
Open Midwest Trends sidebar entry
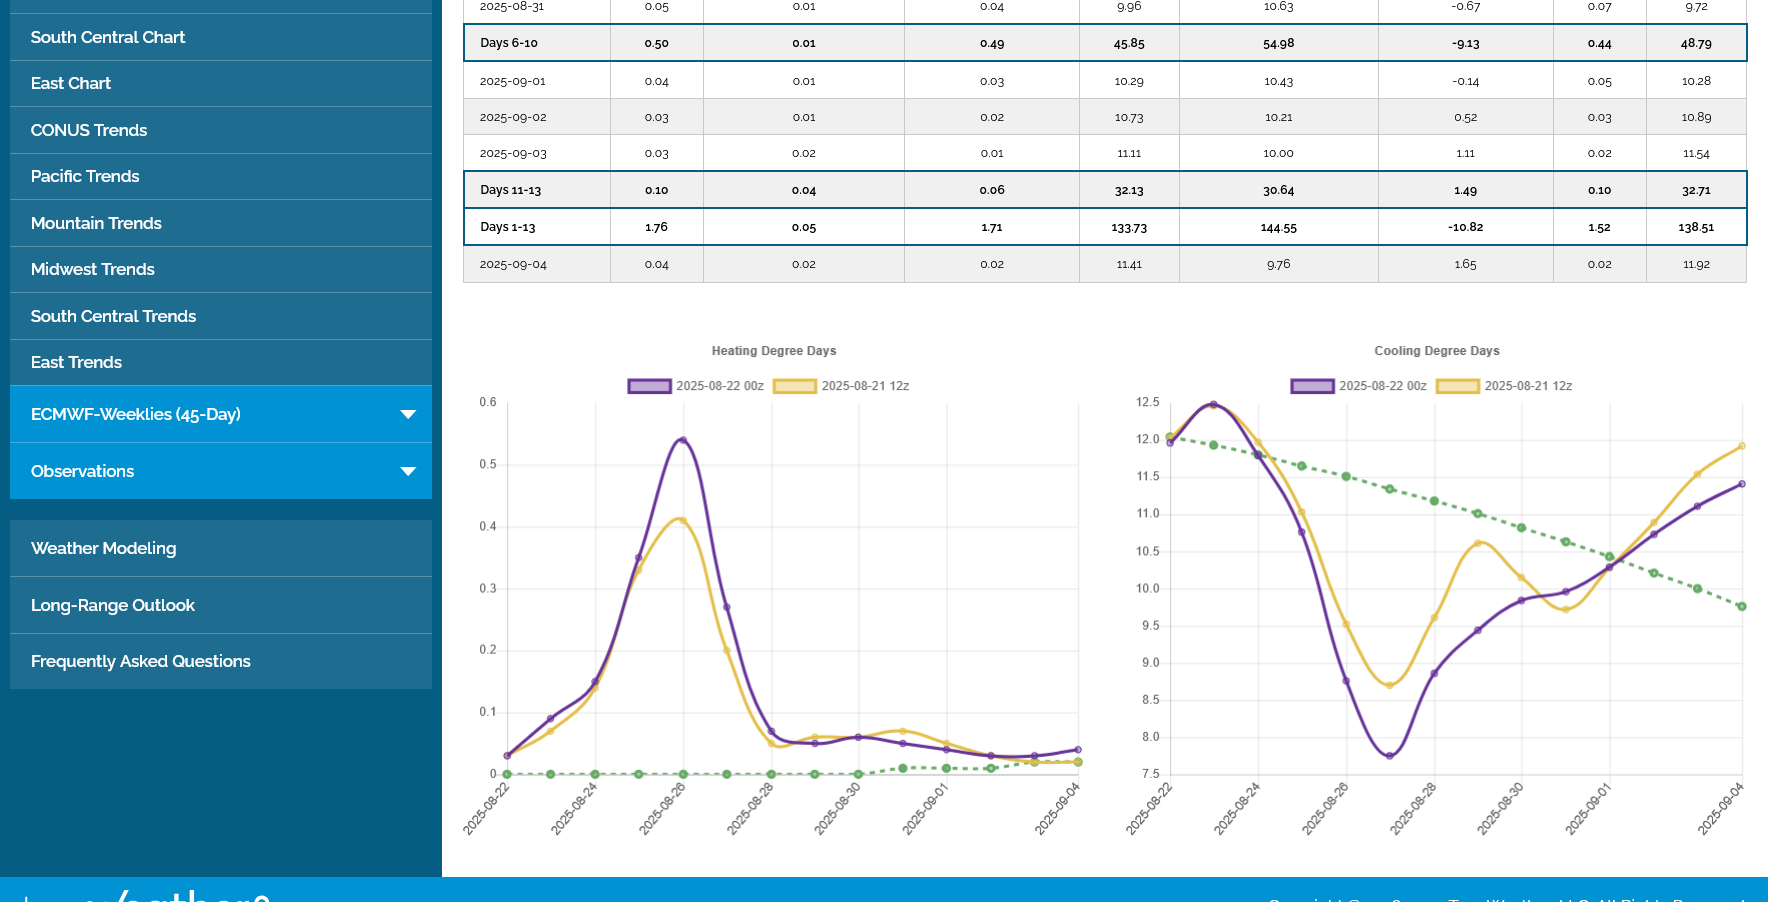click(x=93, y=269)
